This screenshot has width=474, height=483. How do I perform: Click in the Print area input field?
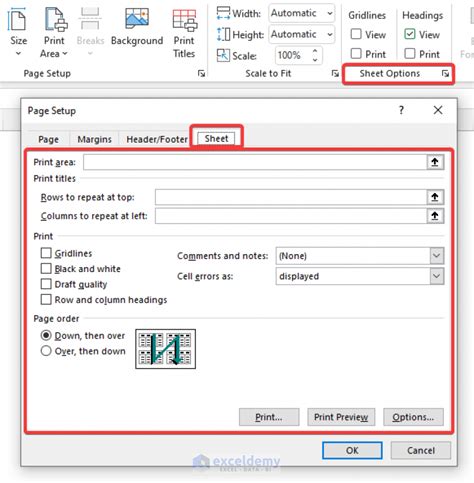pyautogui.click(x=255, y=162)
